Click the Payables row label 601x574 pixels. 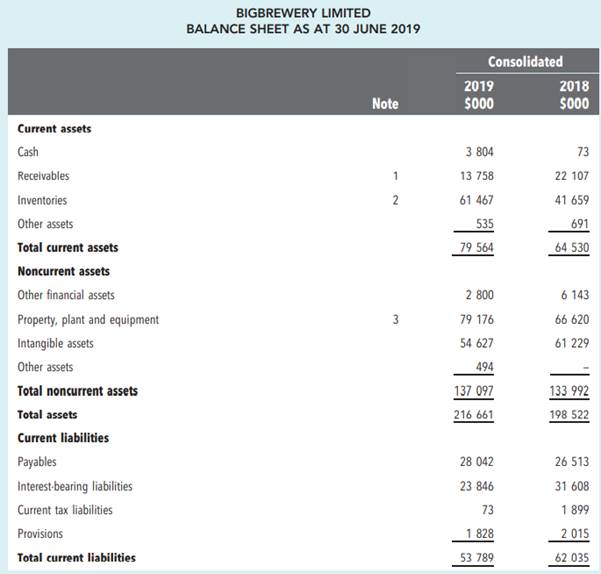point(37,462)
